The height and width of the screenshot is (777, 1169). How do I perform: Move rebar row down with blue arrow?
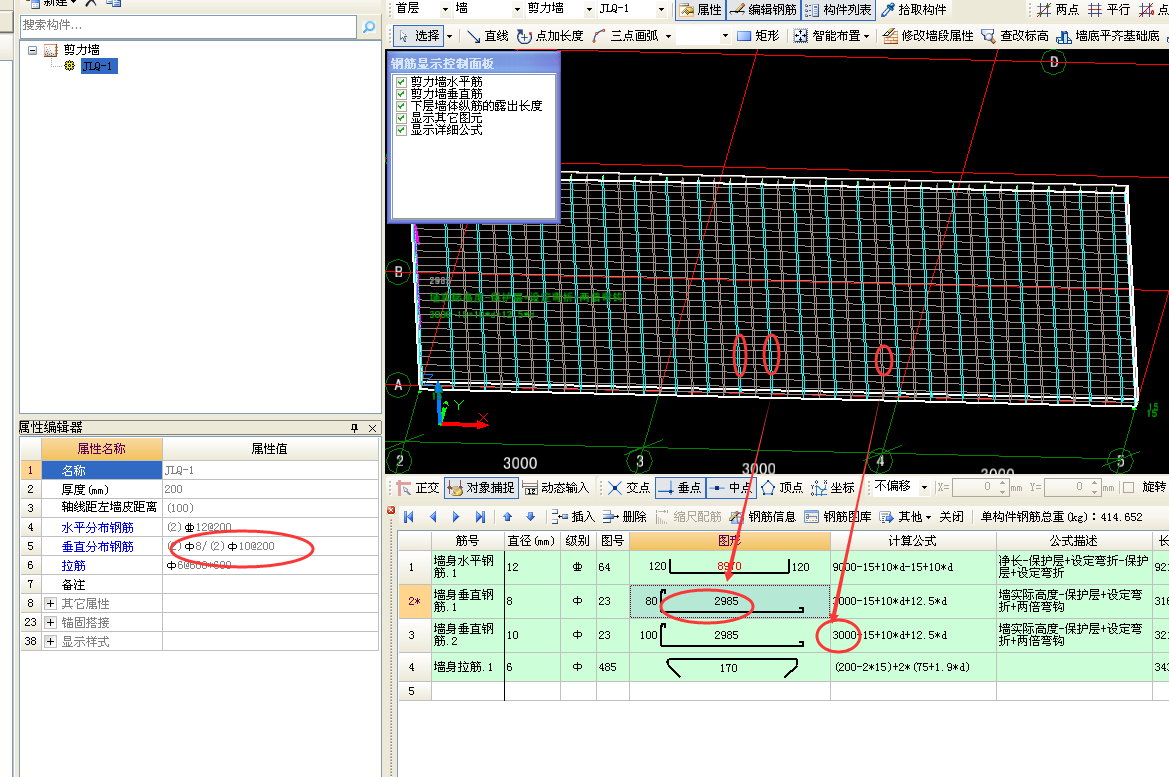[x=531, y=517]
